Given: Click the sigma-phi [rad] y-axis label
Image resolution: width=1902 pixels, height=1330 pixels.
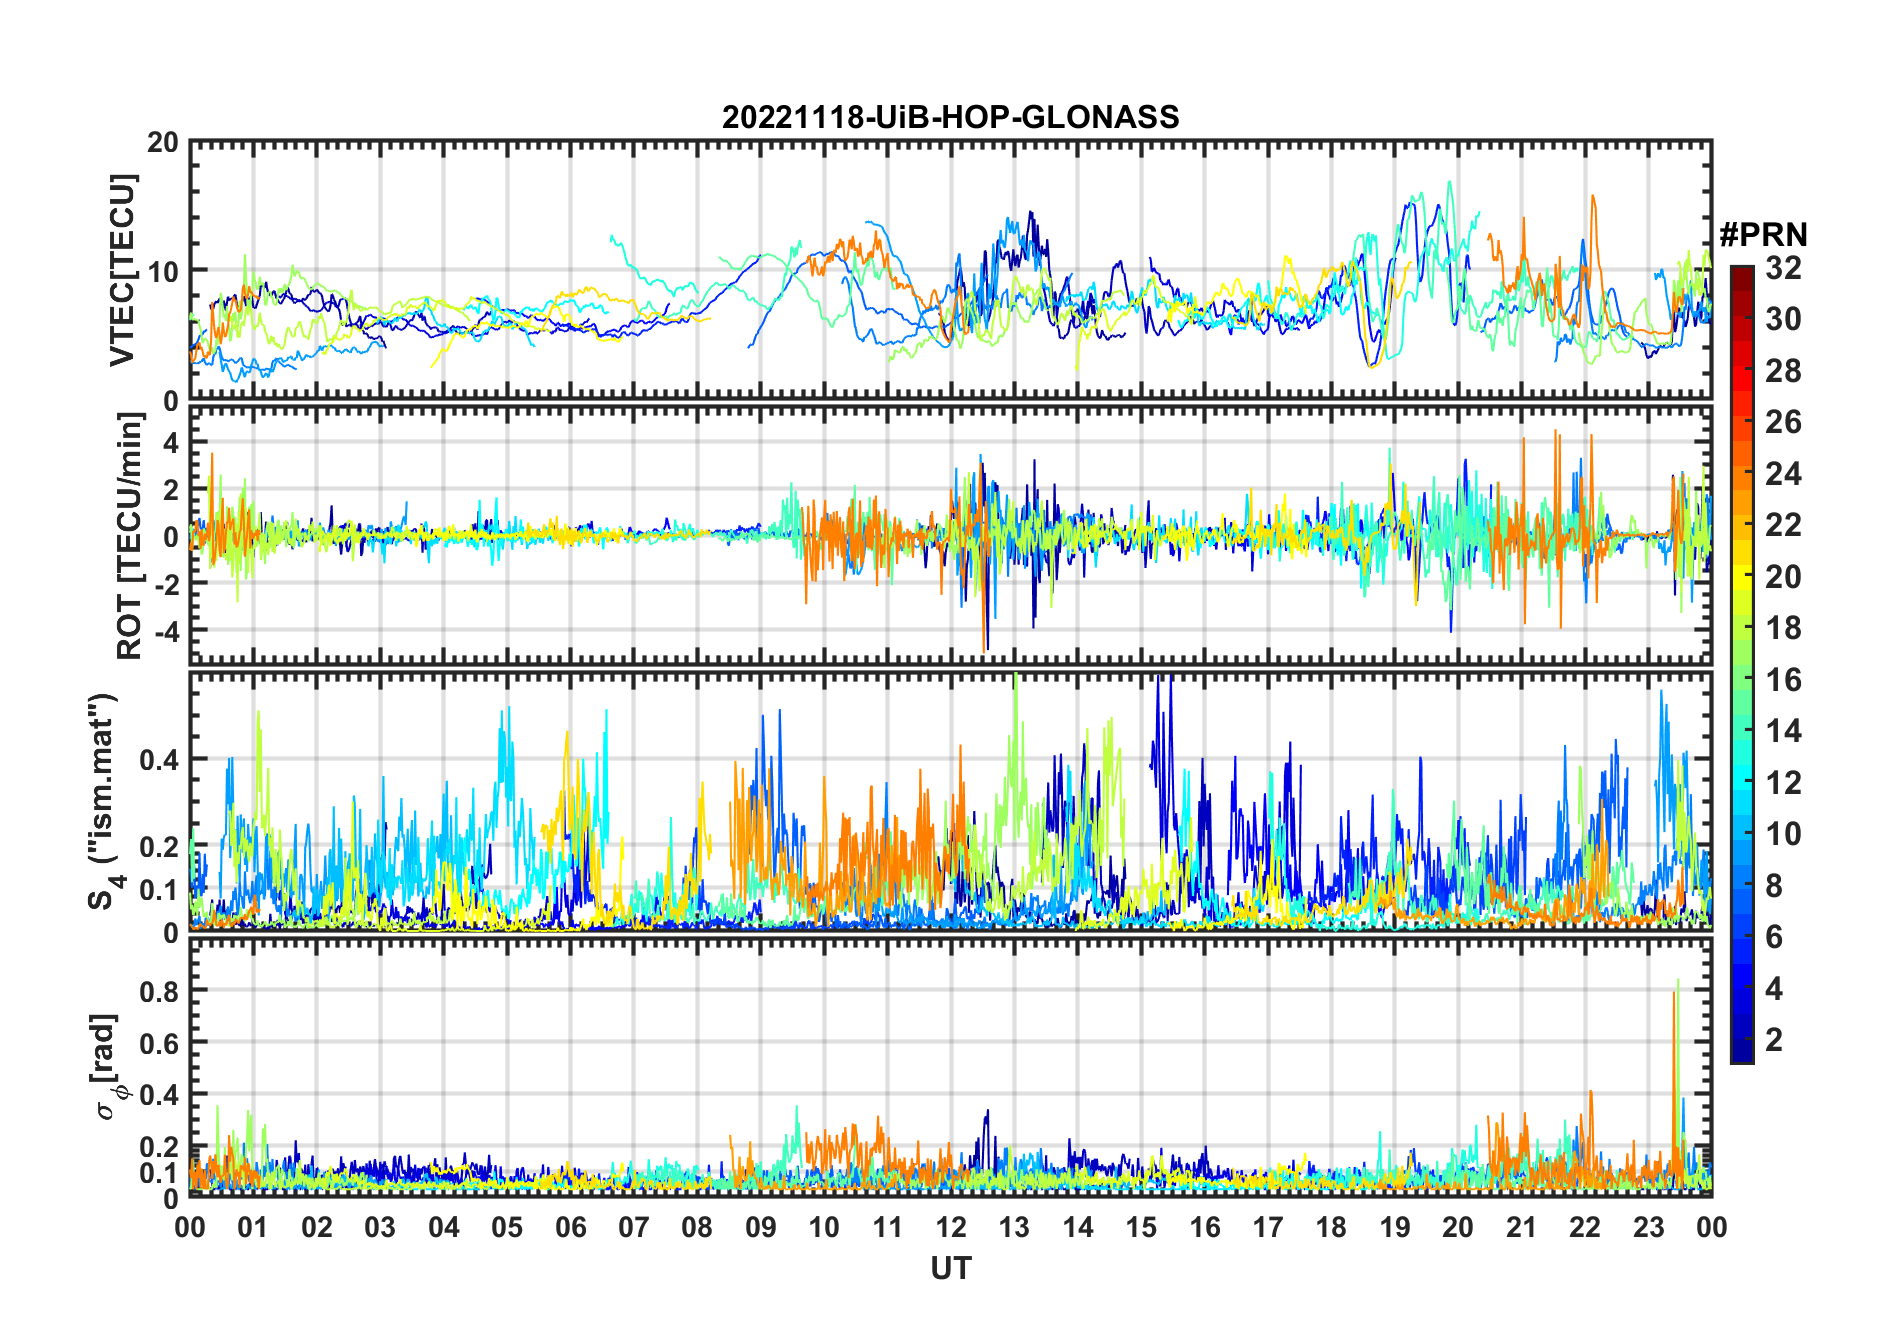Looking at the screenshot, I should point(108,1067).
